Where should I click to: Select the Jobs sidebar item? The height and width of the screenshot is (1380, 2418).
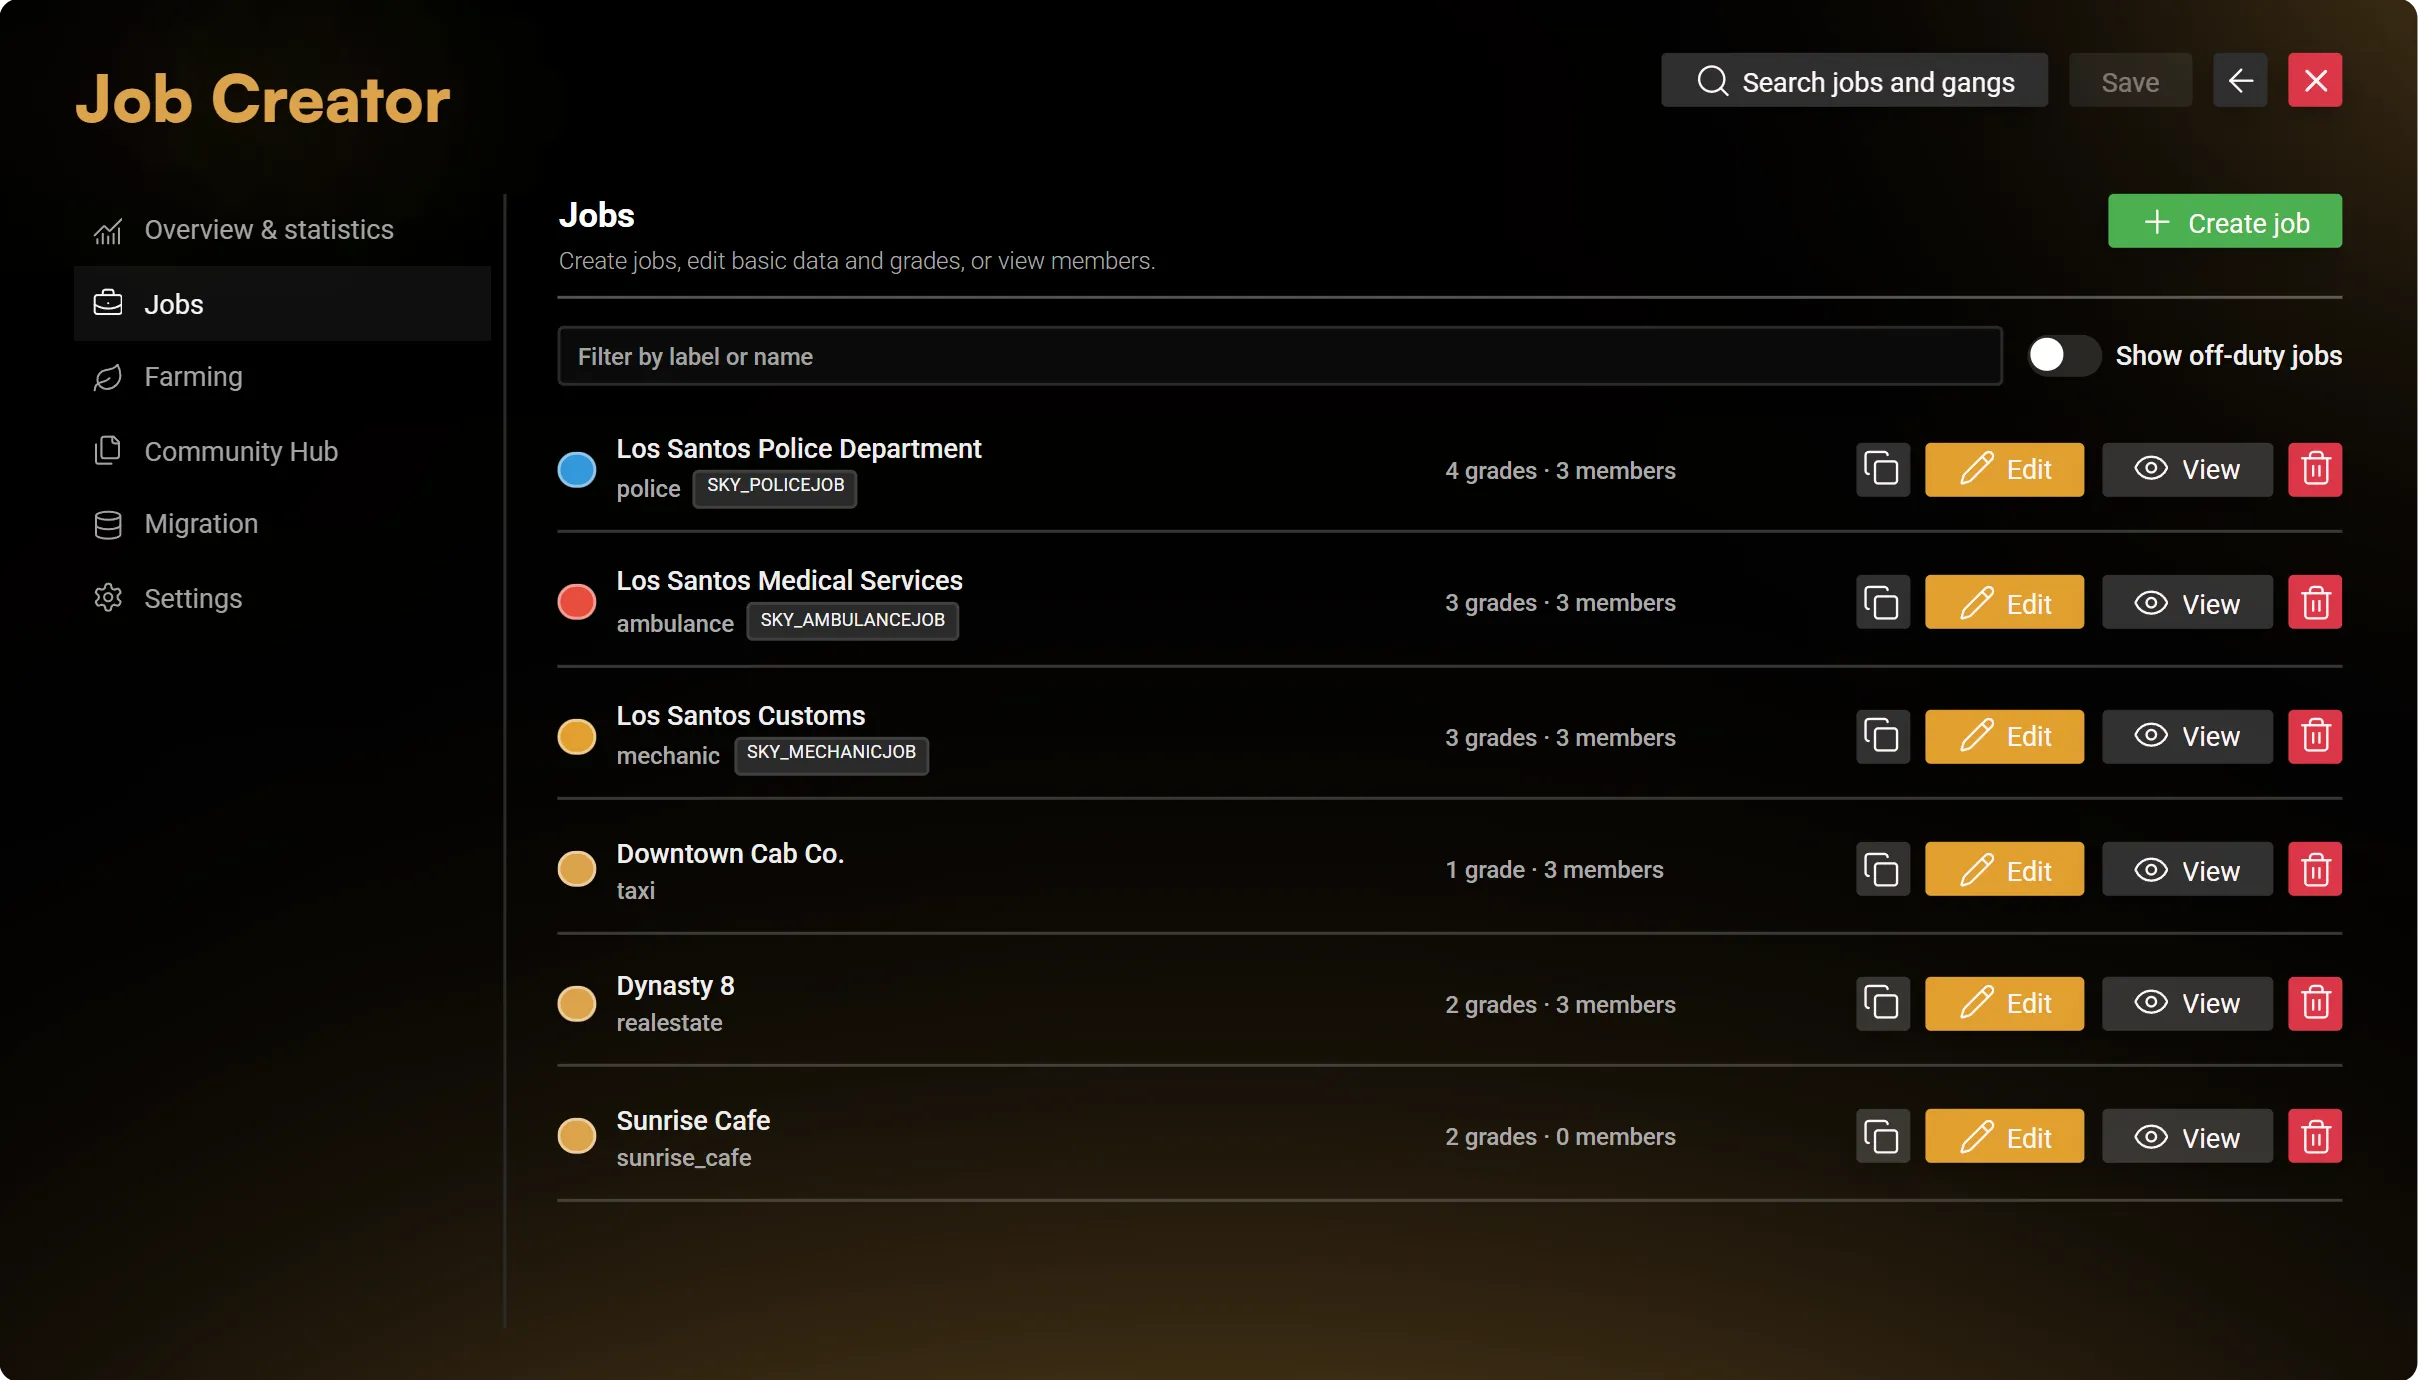pos(282,304)
